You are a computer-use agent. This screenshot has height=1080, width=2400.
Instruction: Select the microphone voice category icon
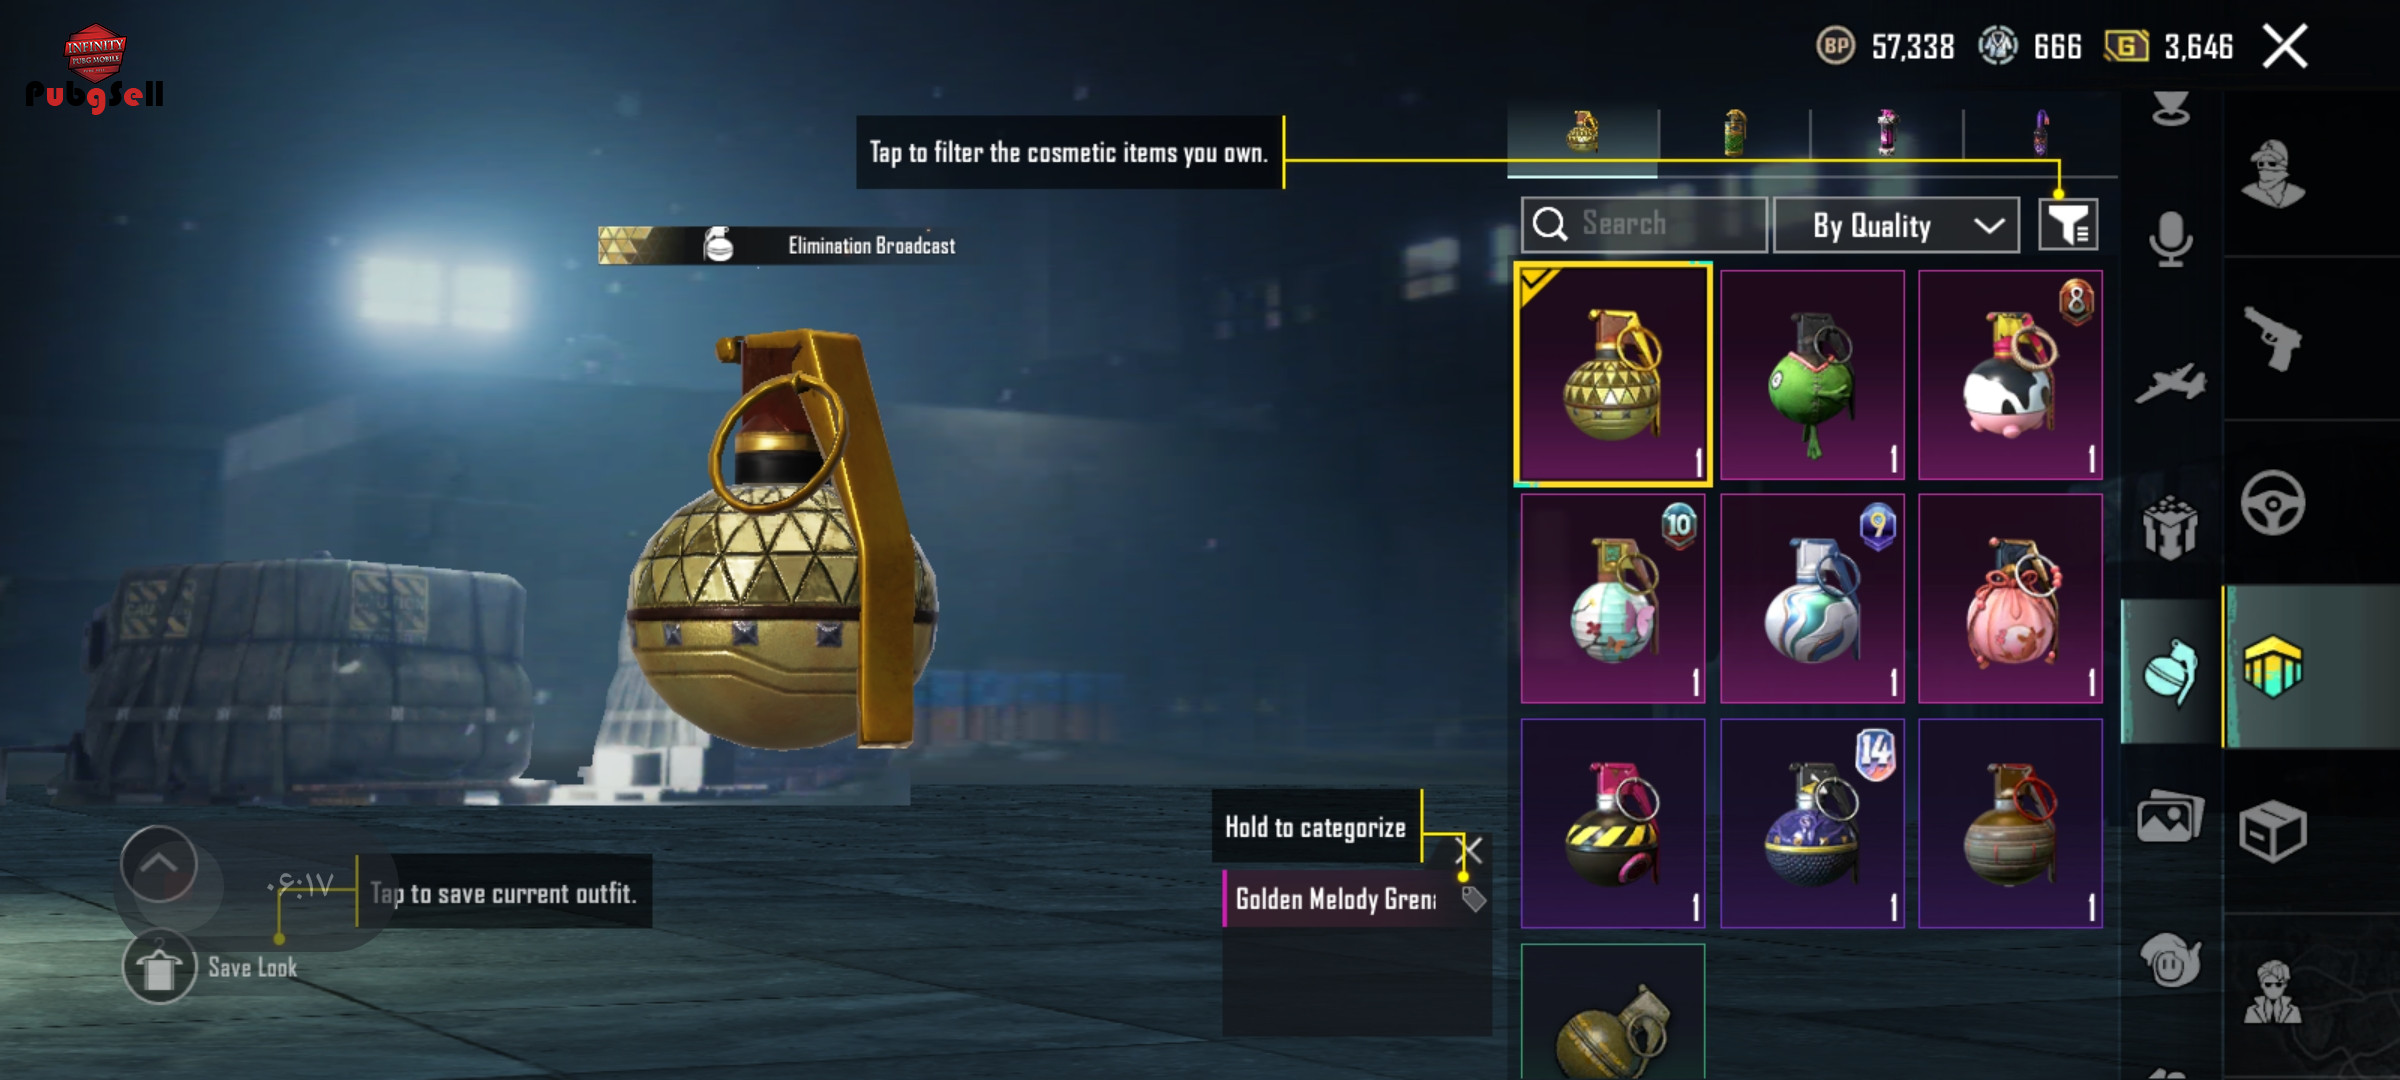[x=2170, y=238]
